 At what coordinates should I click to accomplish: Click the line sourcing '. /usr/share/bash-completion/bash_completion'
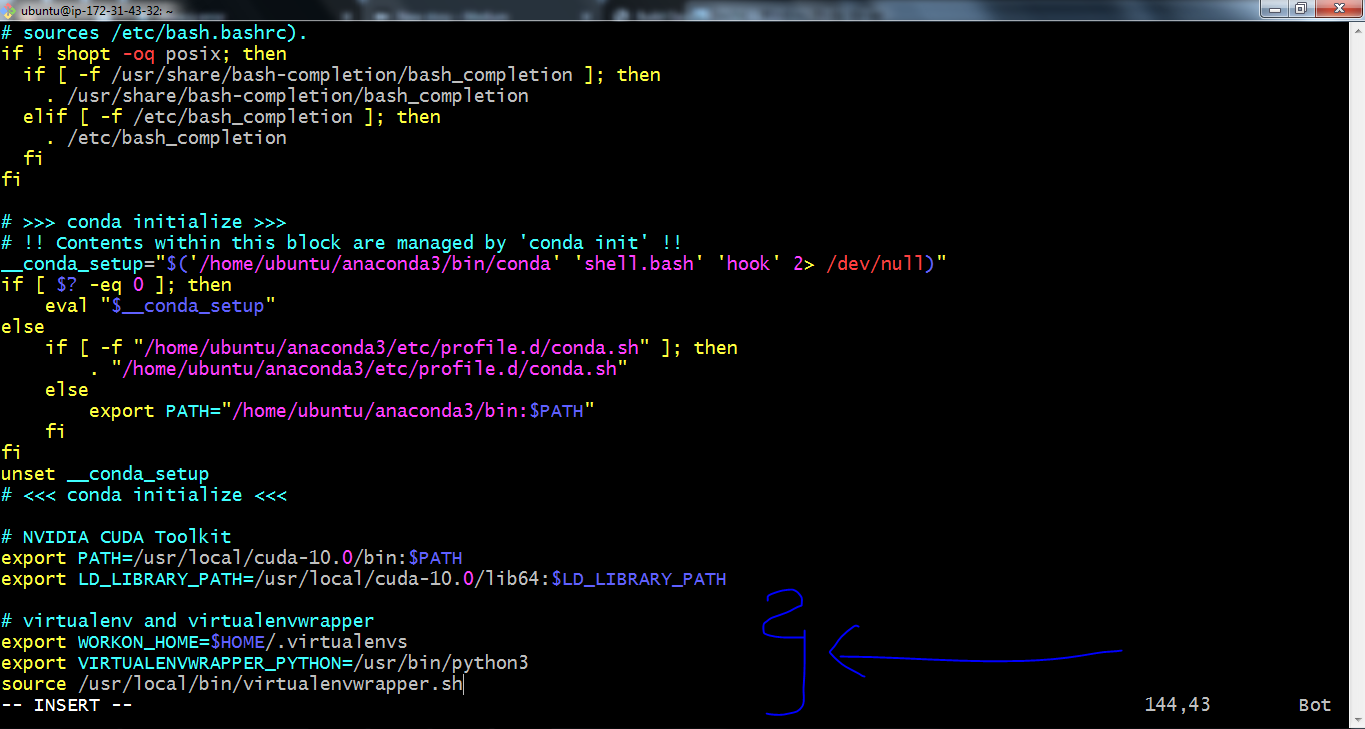(287, 96)
